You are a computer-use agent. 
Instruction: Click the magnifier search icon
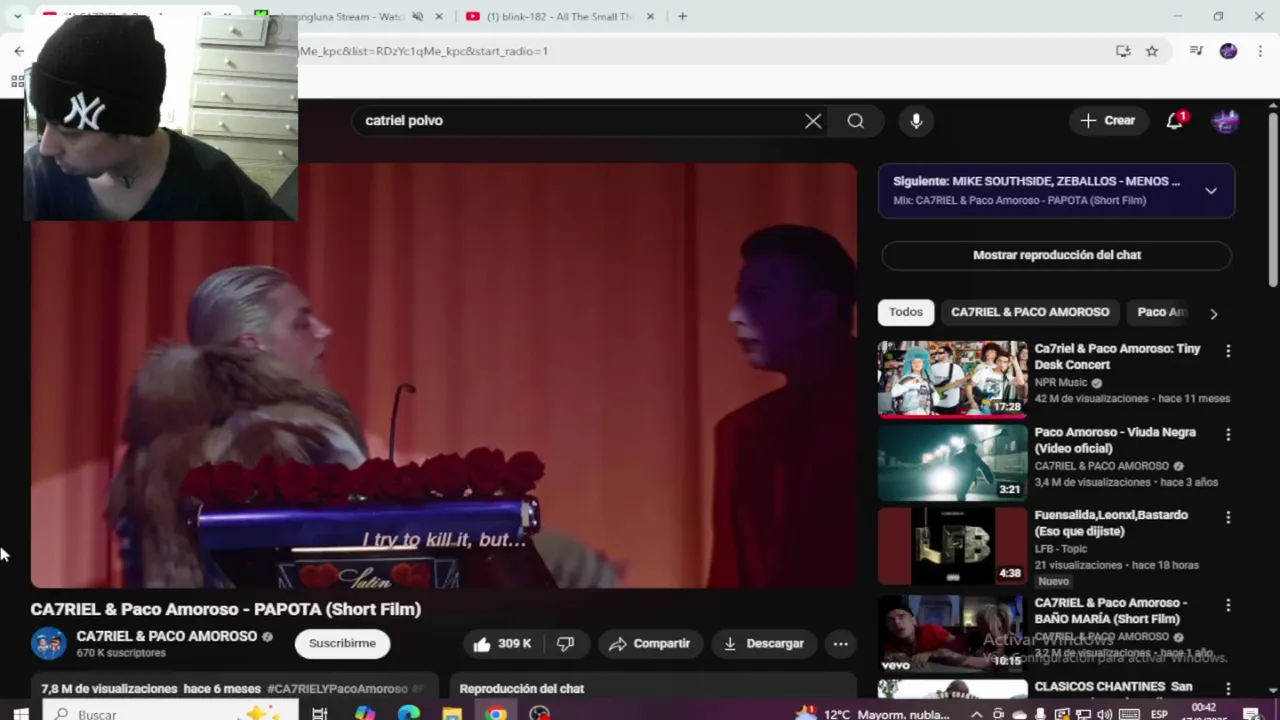pos(856,121)
